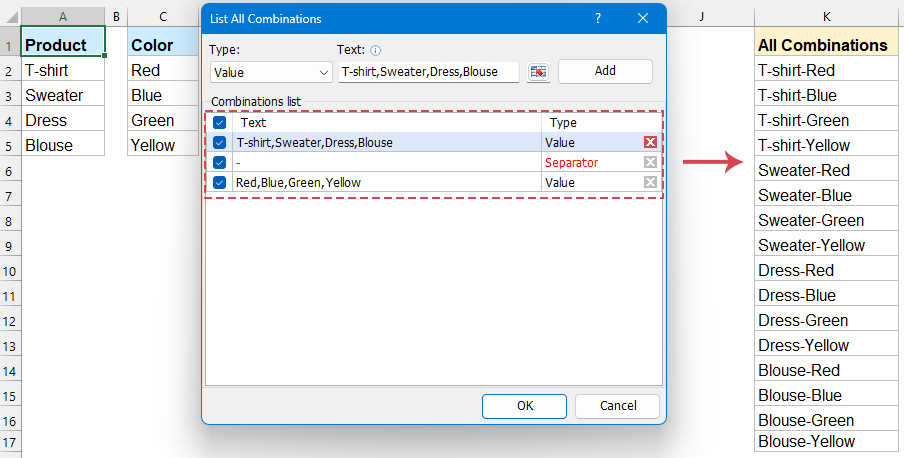Click the range selector icon beside Text field
This screenshot has height=458, width=904.
tap(538, 72)
